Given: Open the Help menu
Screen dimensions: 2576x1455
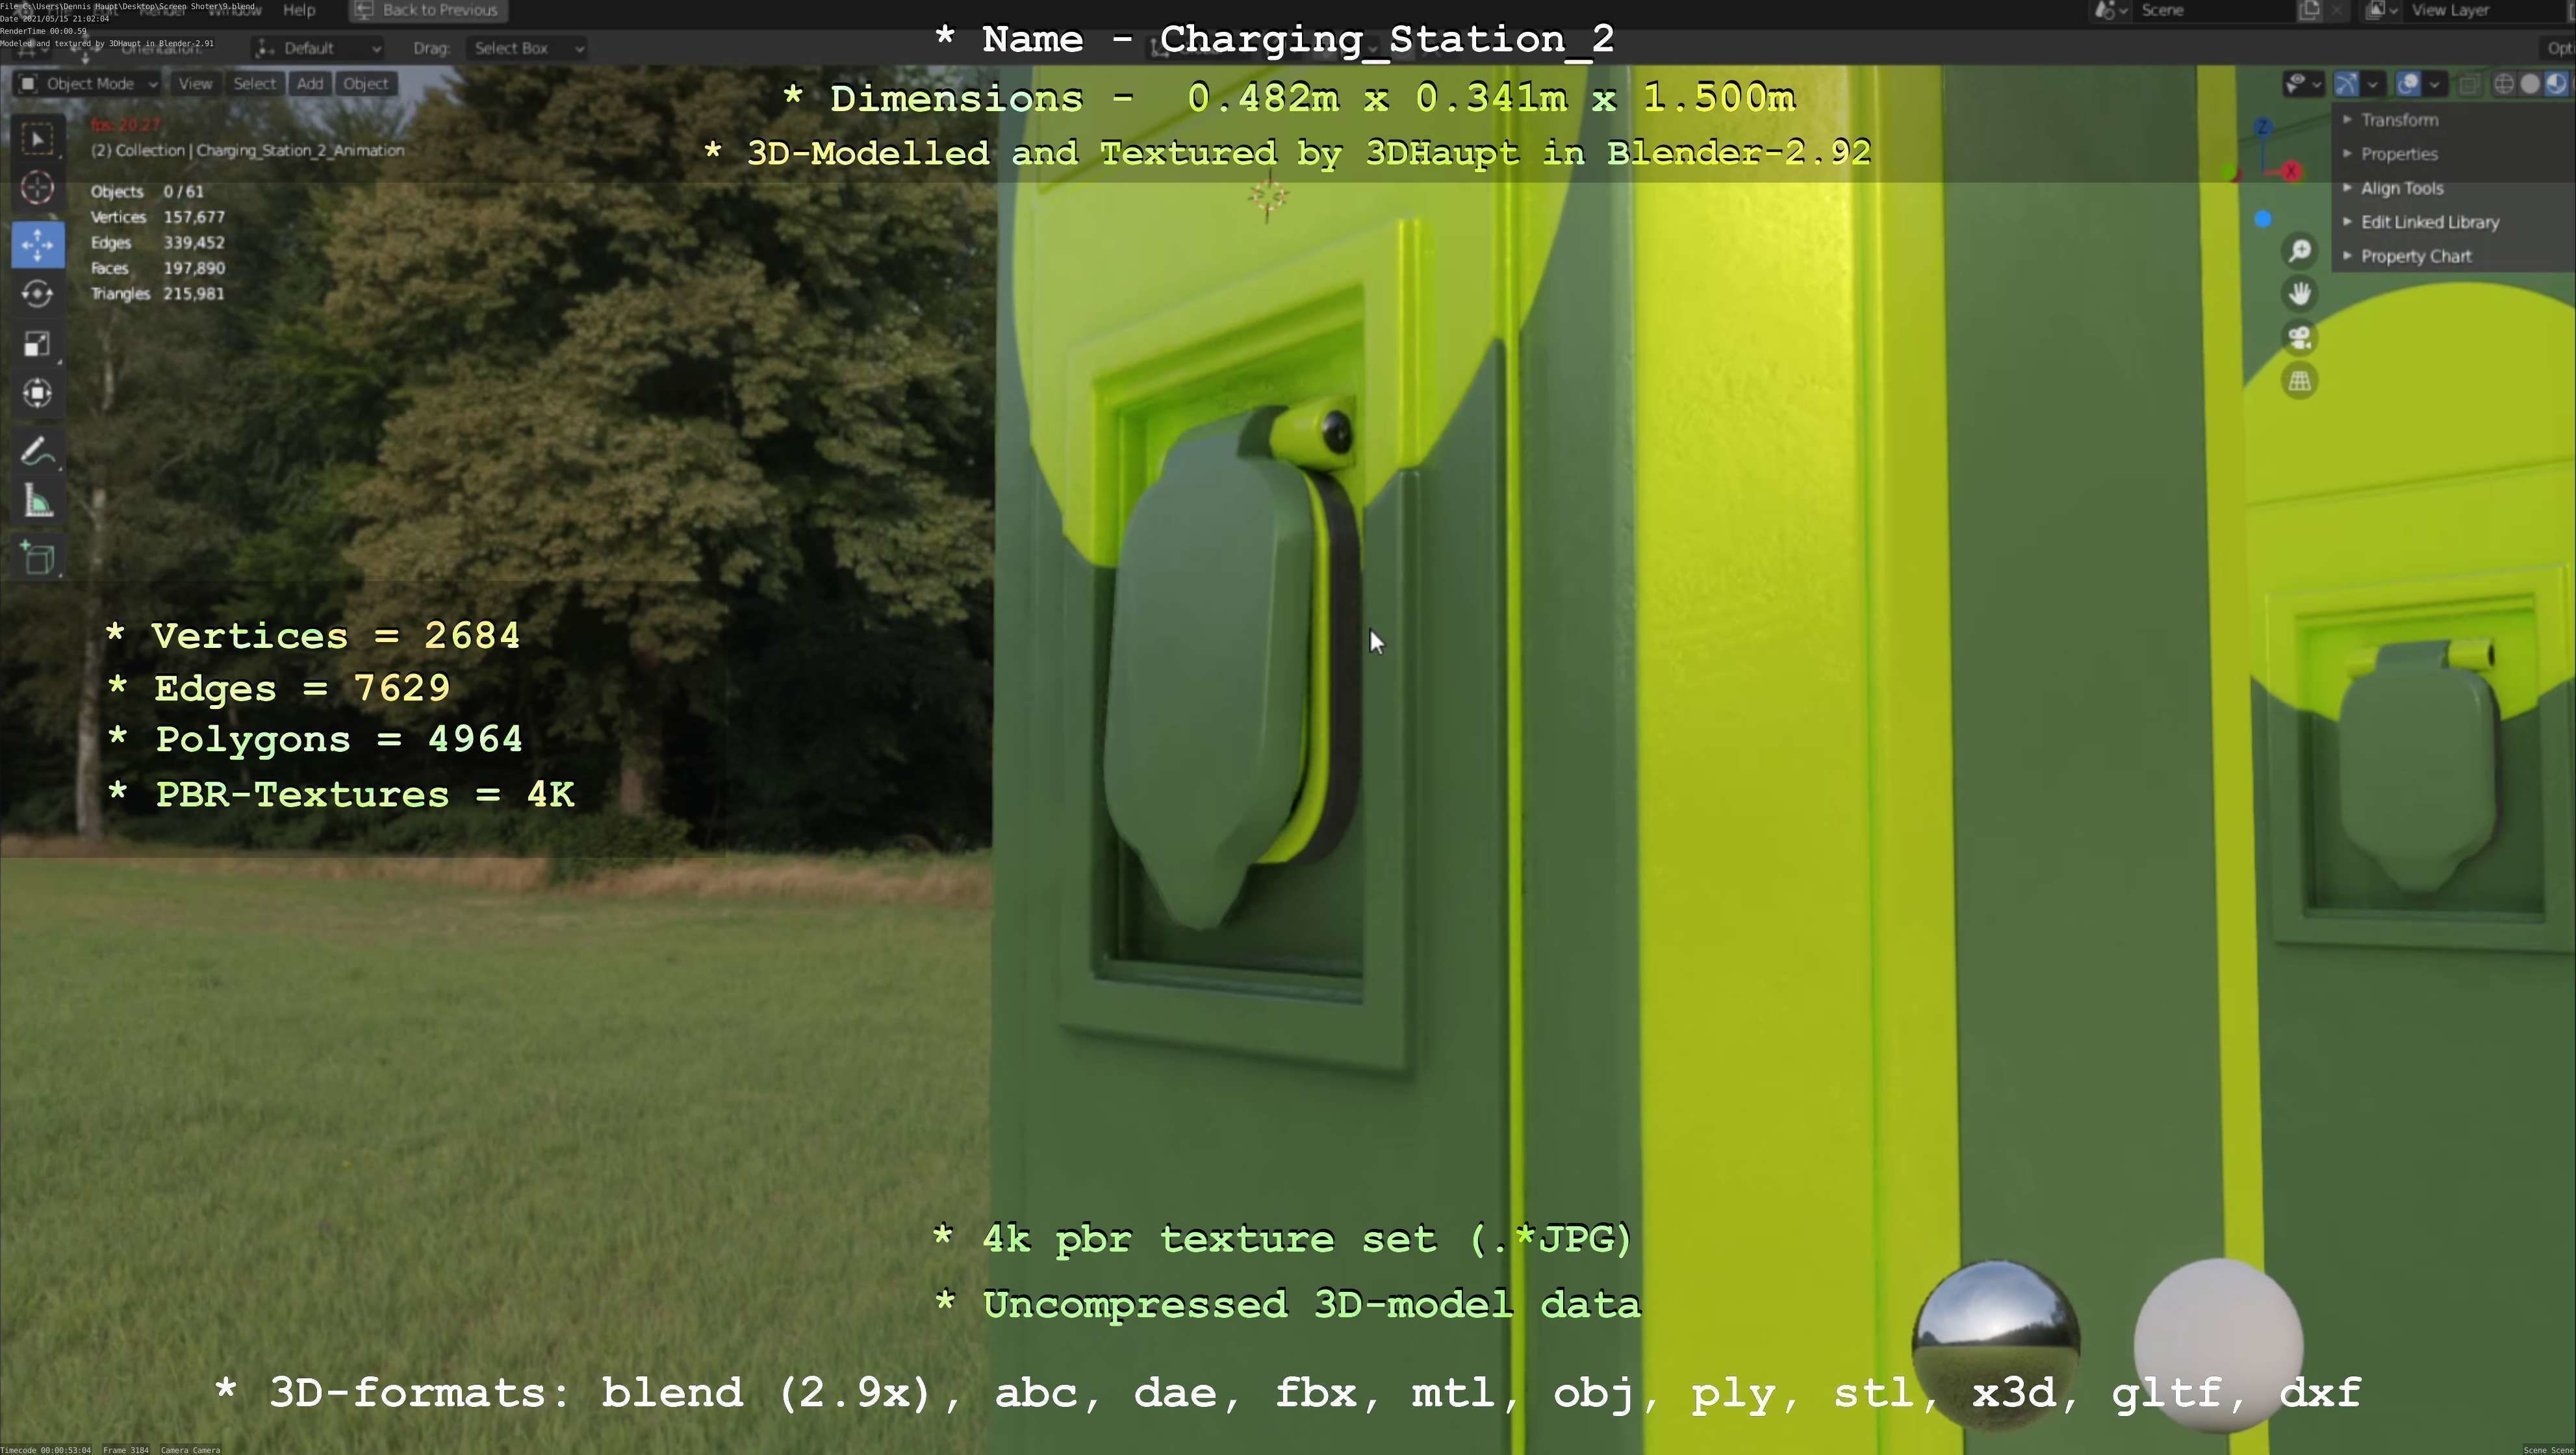Looking at the screenshot, I should tap(298, 10).
